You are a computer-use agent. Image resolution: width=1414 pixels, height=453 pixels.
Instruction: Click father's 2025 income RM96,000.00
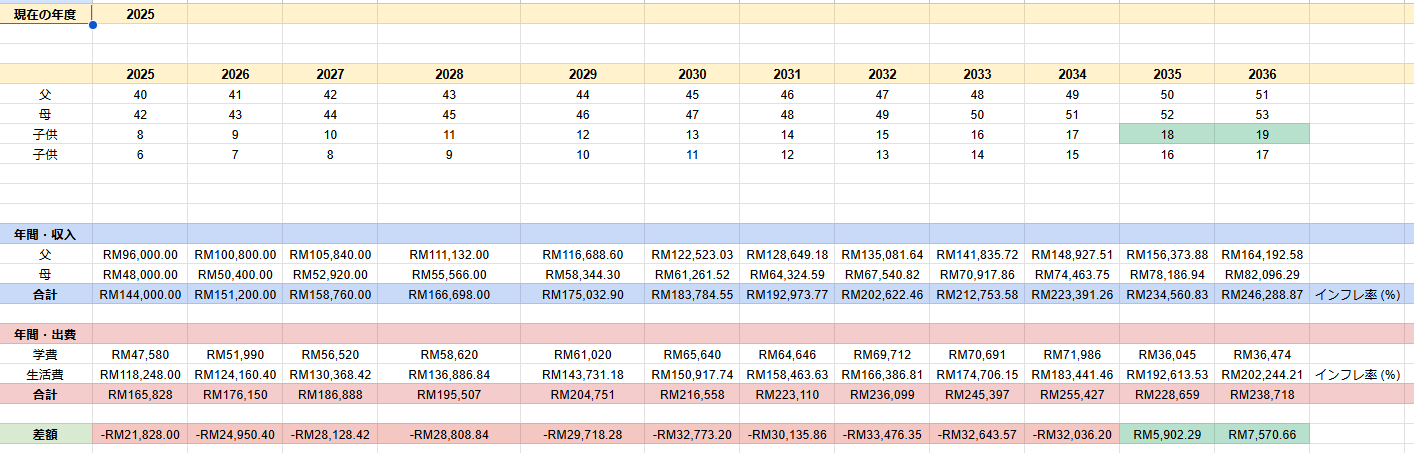[140, 254]
